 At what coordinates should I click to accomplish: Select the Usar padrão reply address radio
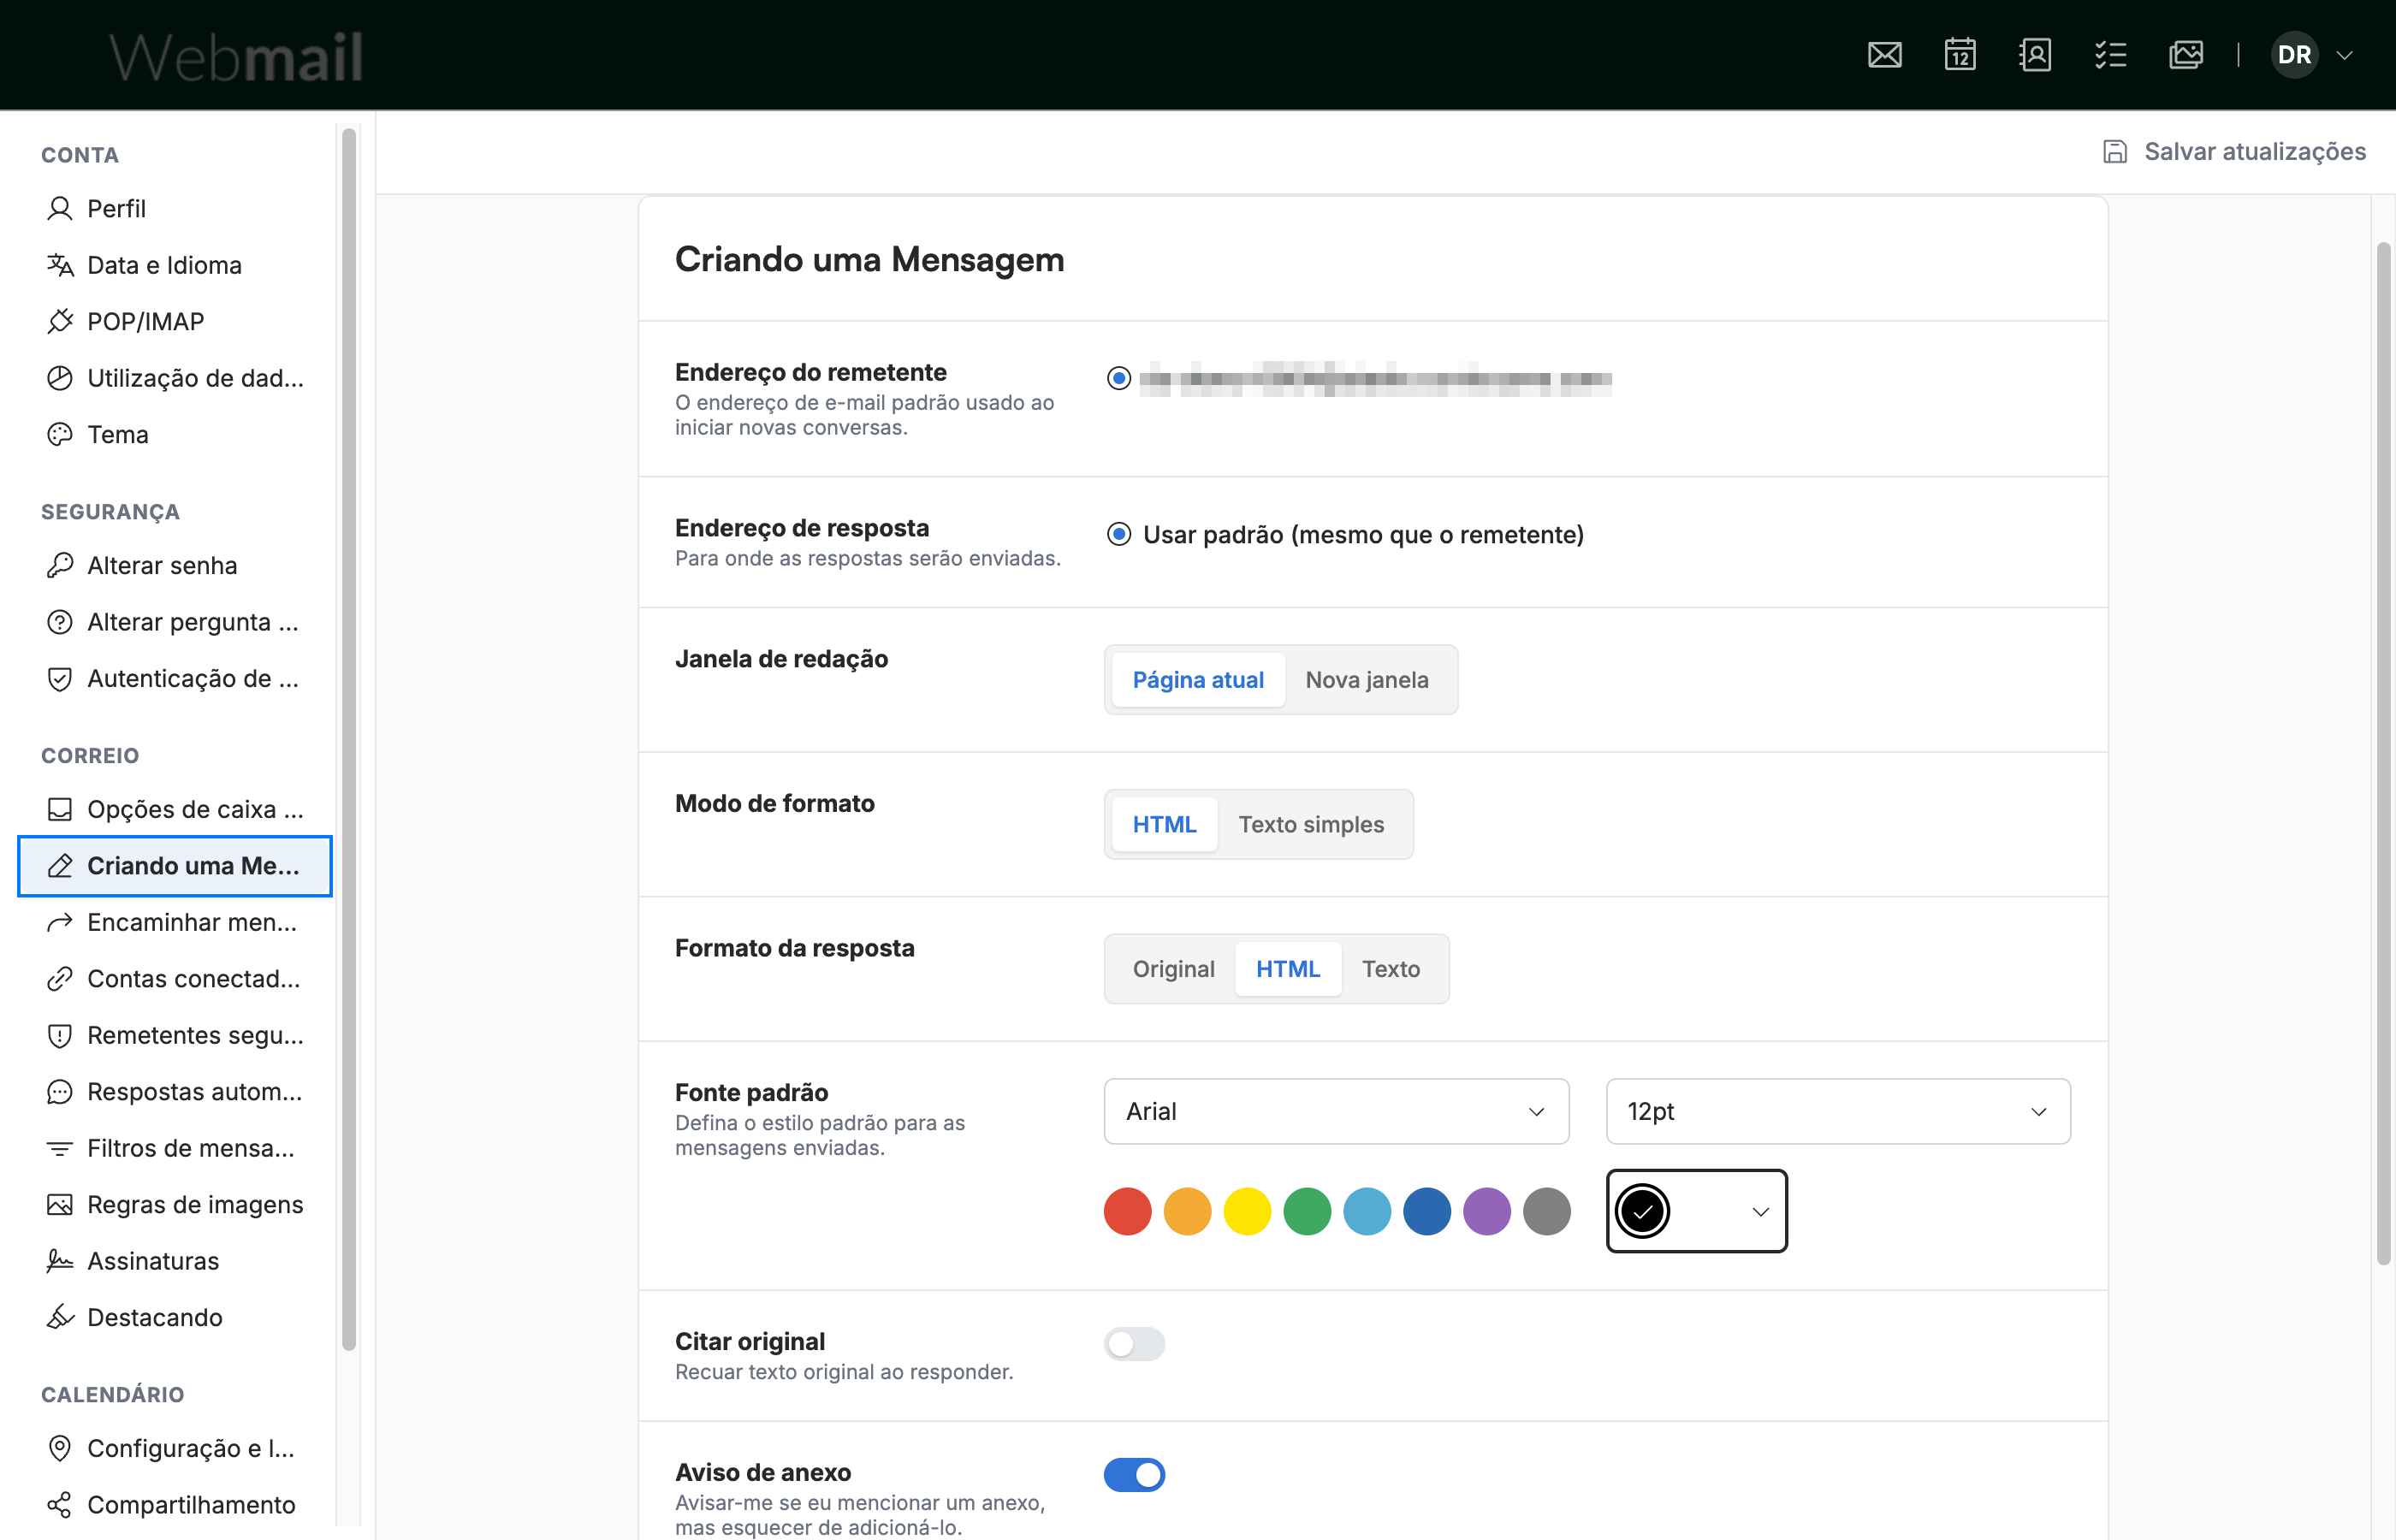1119,534
